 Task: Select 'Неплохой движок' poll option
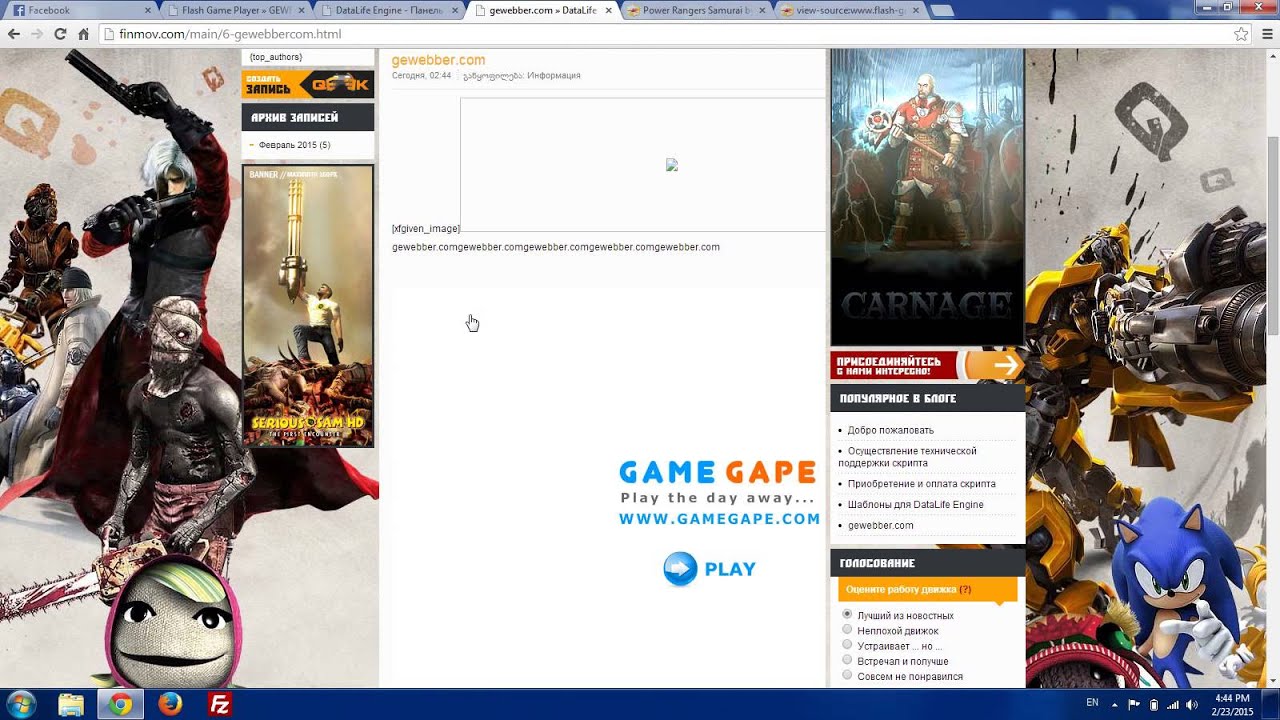[847, 630]
